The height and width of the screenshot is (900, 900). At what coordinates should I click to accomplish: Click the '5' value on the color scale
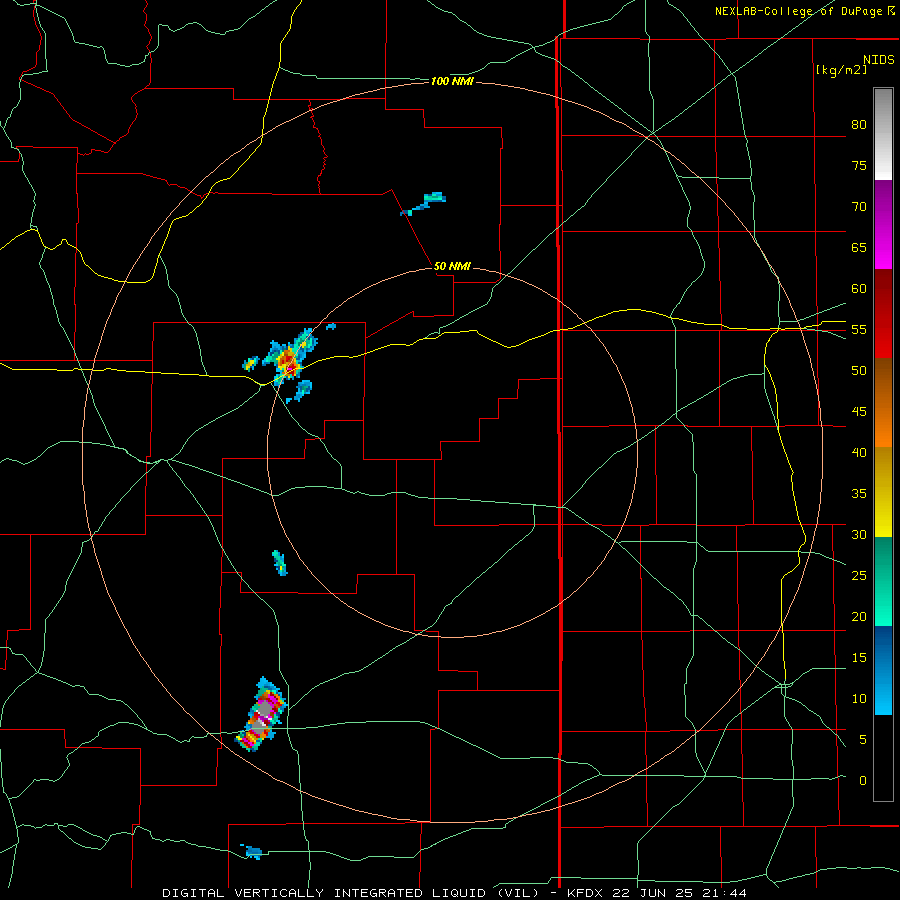pos(863,740)
